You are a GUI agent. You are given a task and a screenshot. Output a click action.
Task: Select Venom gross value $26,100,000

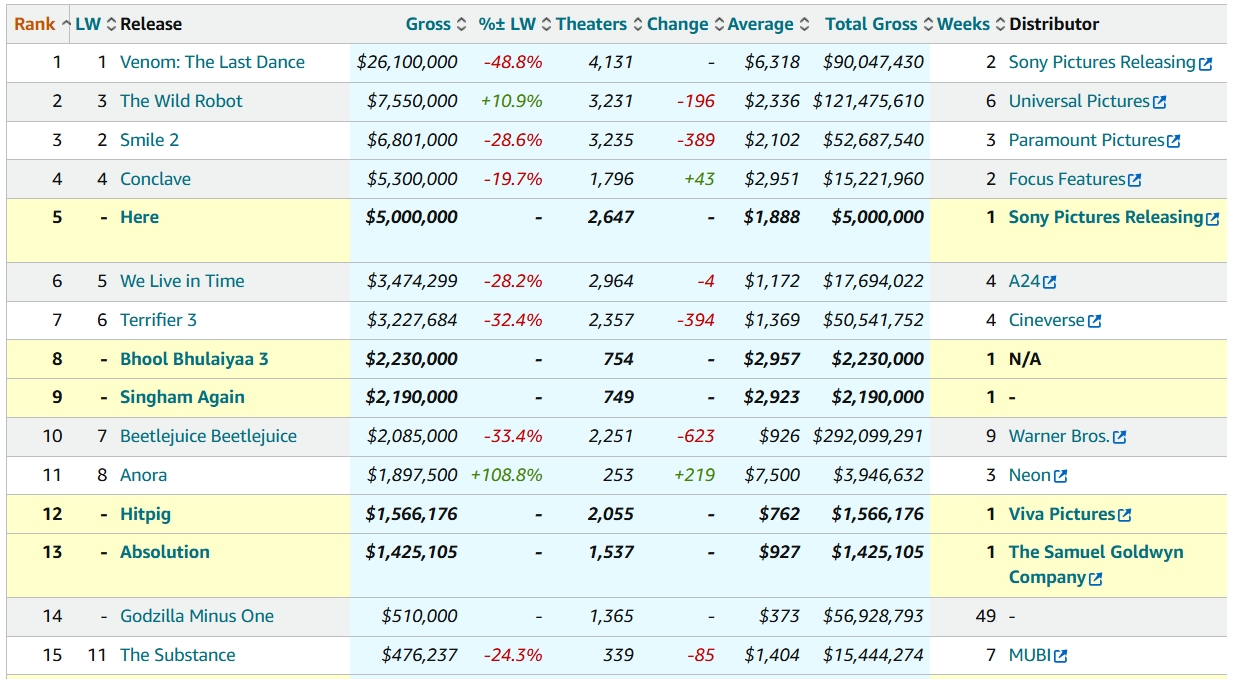pos(407,62)
